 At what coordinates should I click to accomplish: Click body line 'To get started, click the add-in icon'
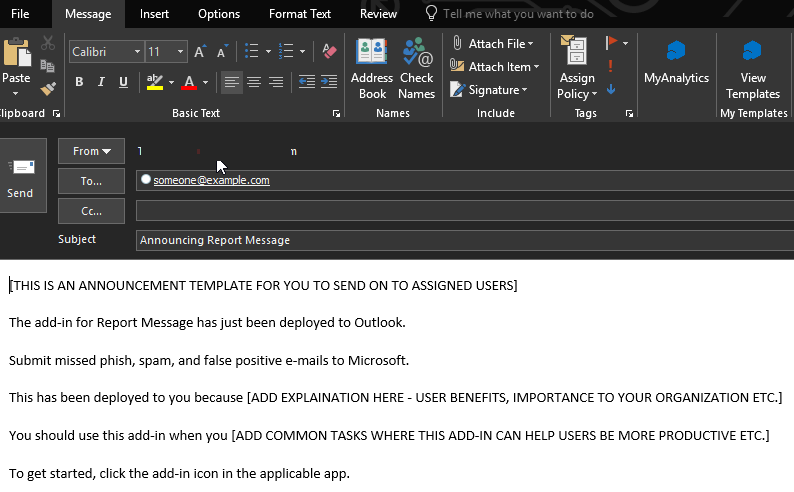pos(179,474)
